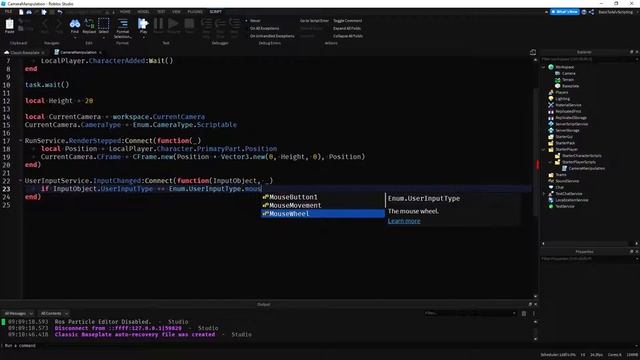Collapse the Workspace tree node
Viewport: 640px width, 360px height.
tap(544, 67)
